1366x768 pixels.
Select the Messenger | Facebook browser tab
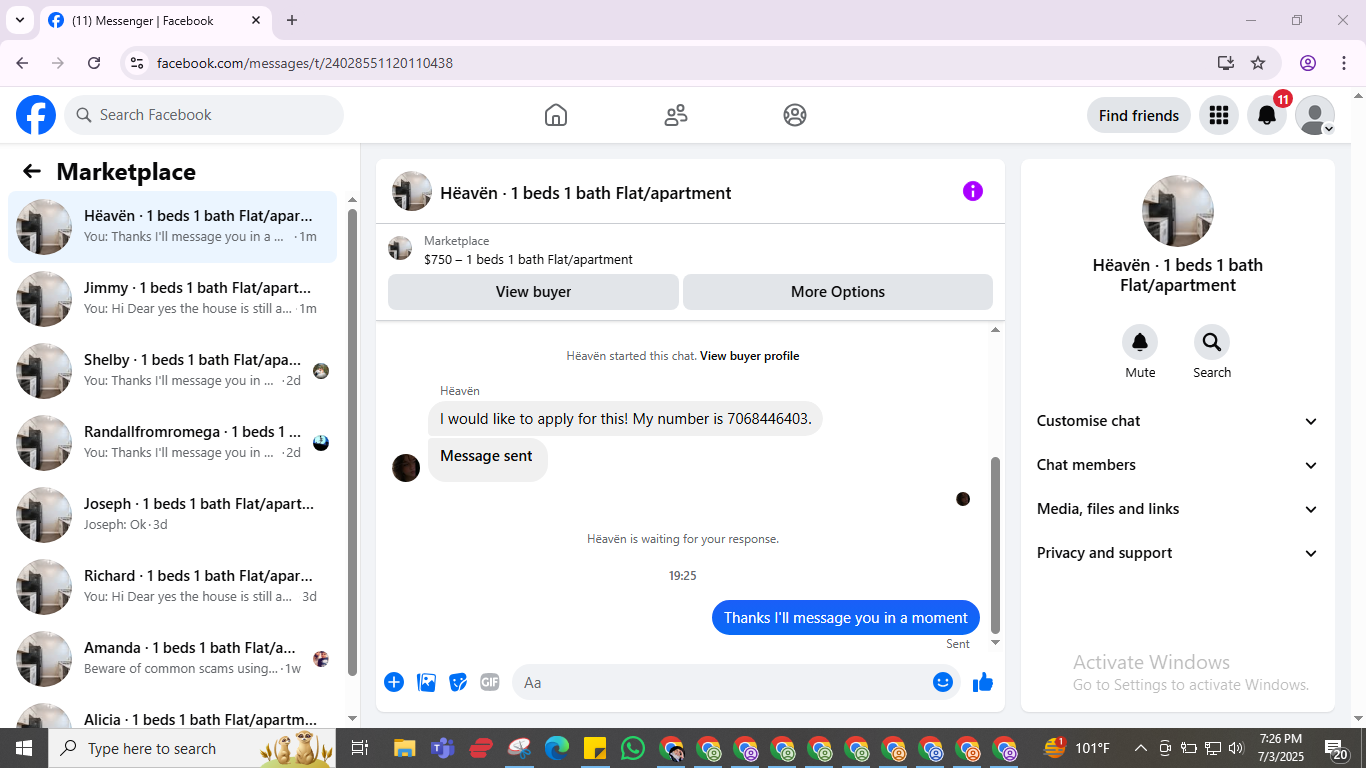click(155, 20)
